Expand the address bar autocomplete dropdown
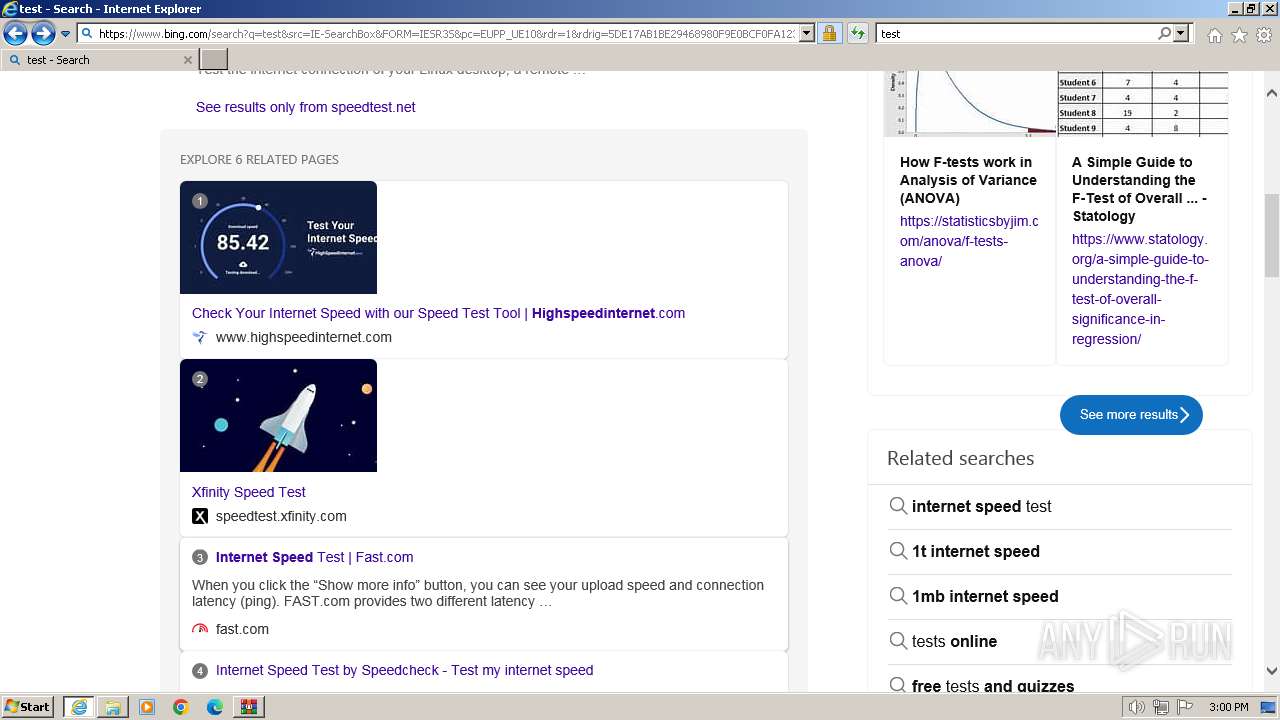The image size is (1280, 720). point(807,33)
